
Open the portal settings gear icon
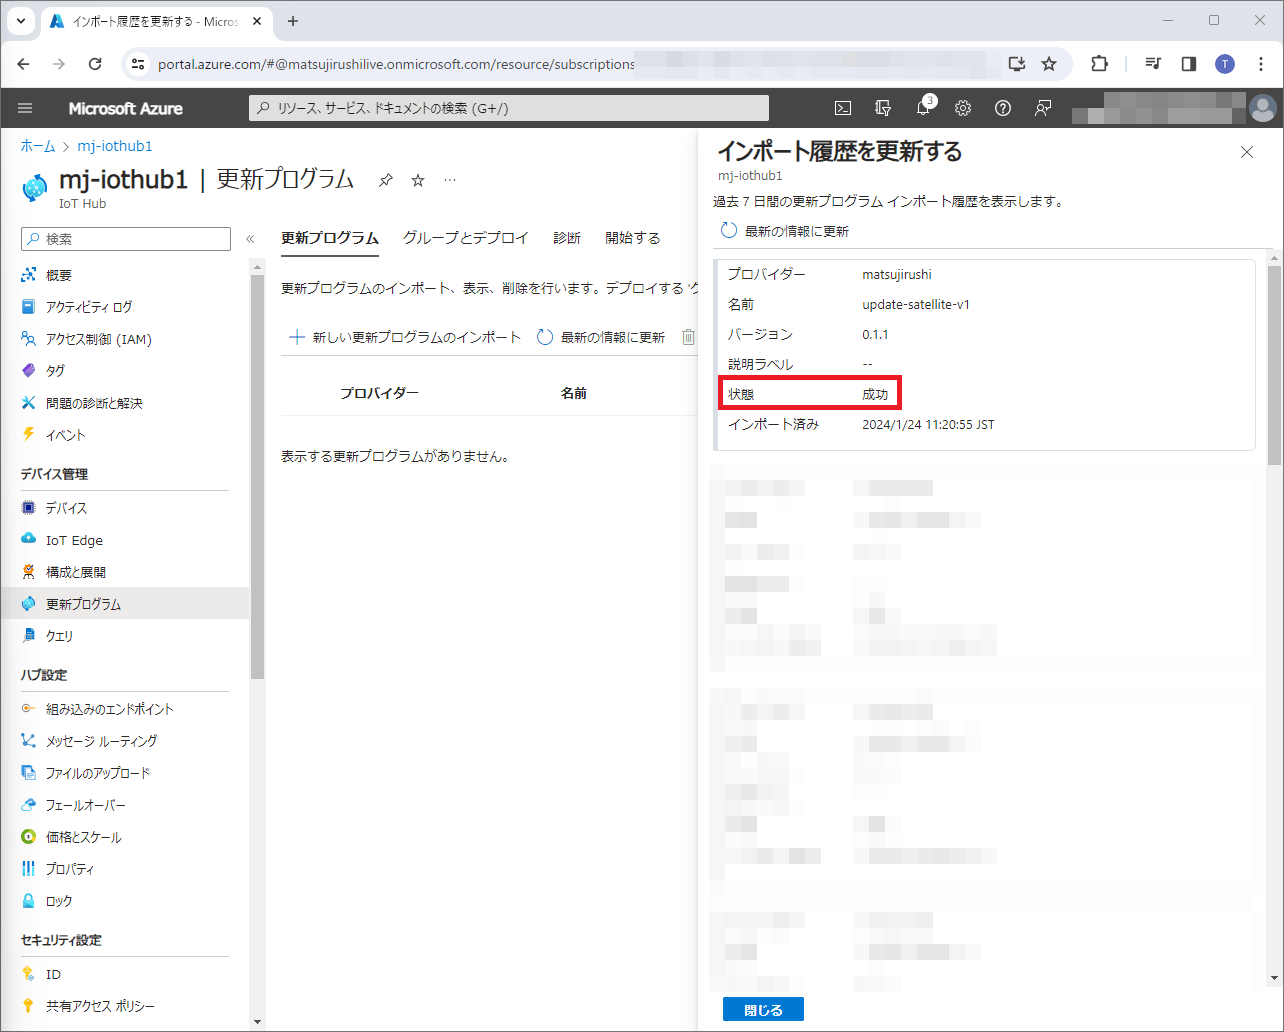pyautogui.click(x=963, y=108)
